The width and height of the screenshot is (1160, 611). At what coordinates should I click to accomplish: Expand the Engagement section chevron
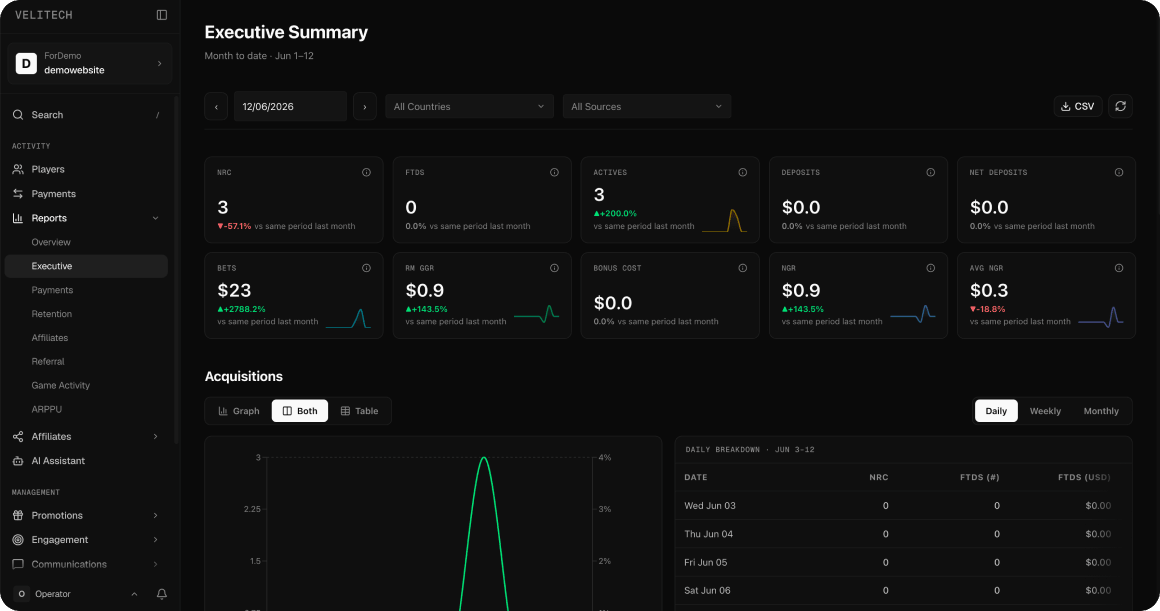[155, 540]
